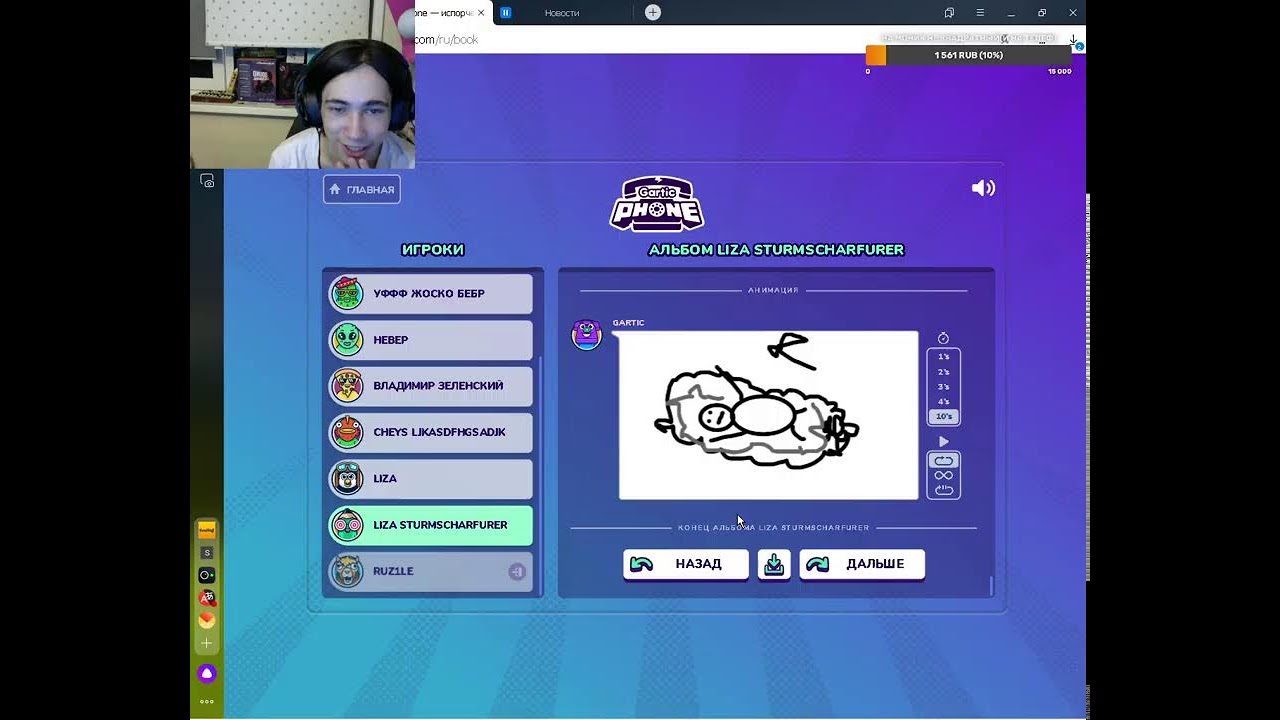The image size is (1280, 720).
Task: Click the exit icon beside RUZ1LE
Action: (517, 572)
